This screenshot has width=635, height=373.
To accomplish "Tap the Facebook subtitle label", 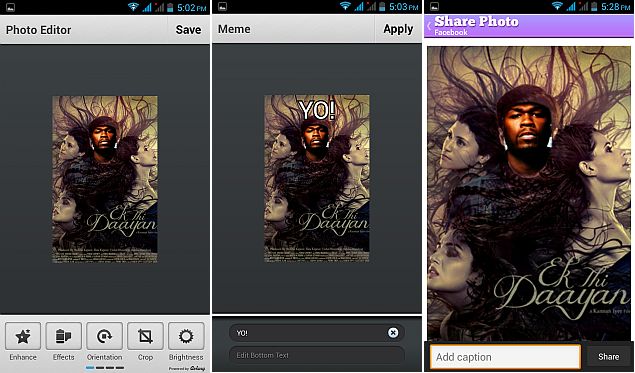I will (451, 32).
